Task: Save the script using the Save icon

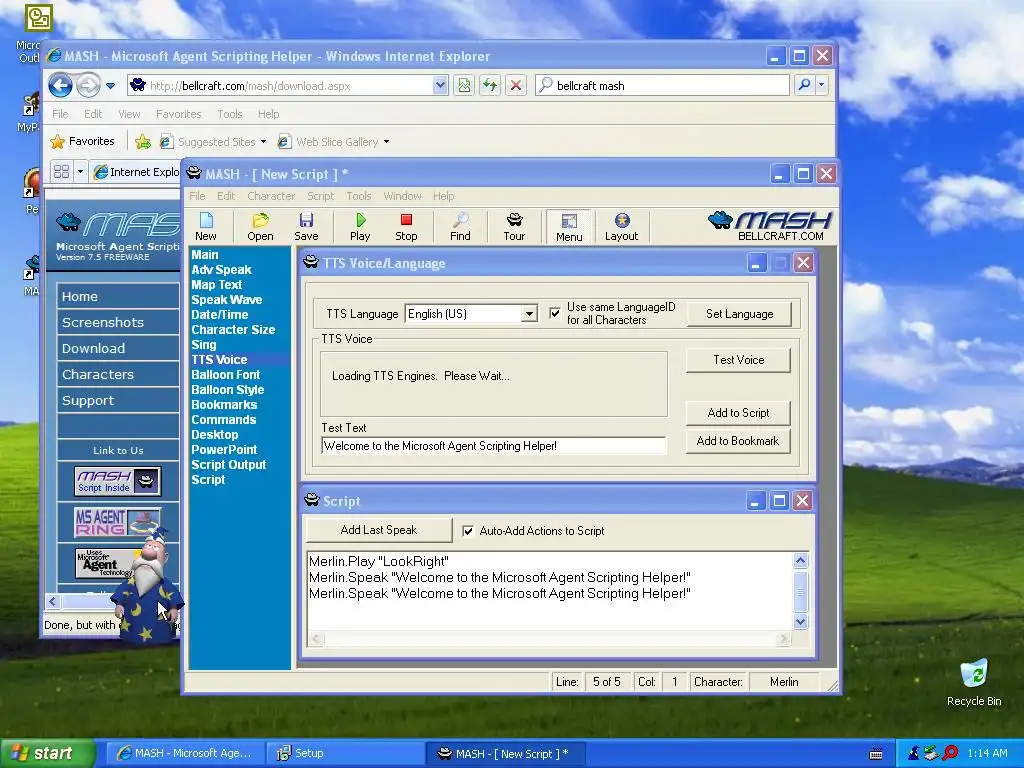Action: 306,227
